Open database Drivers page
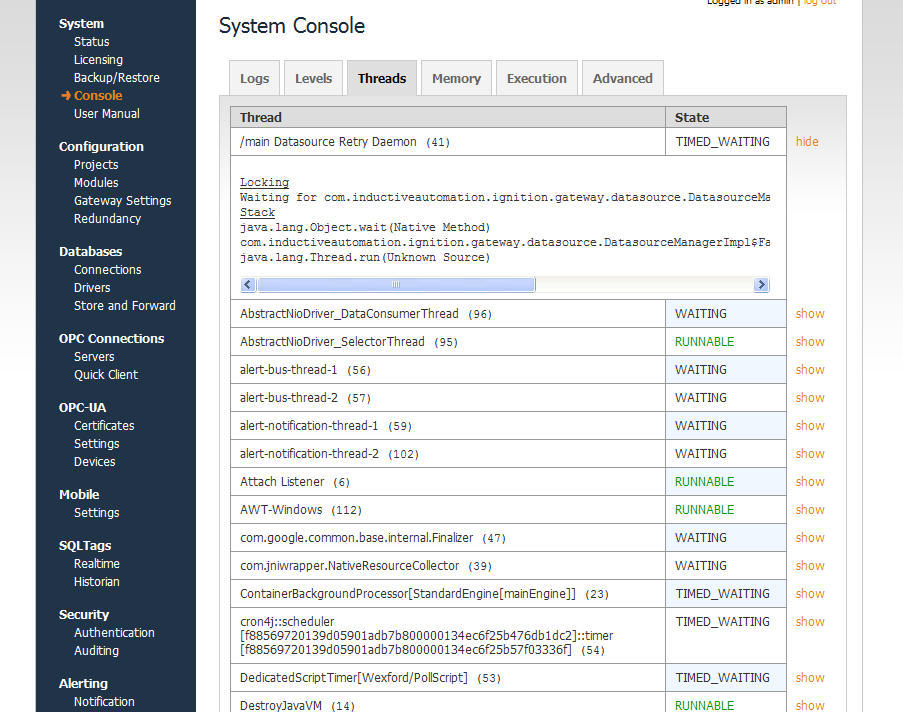Image resolution: width=903 pixels, height=712 pixels. tap(92, 287)
